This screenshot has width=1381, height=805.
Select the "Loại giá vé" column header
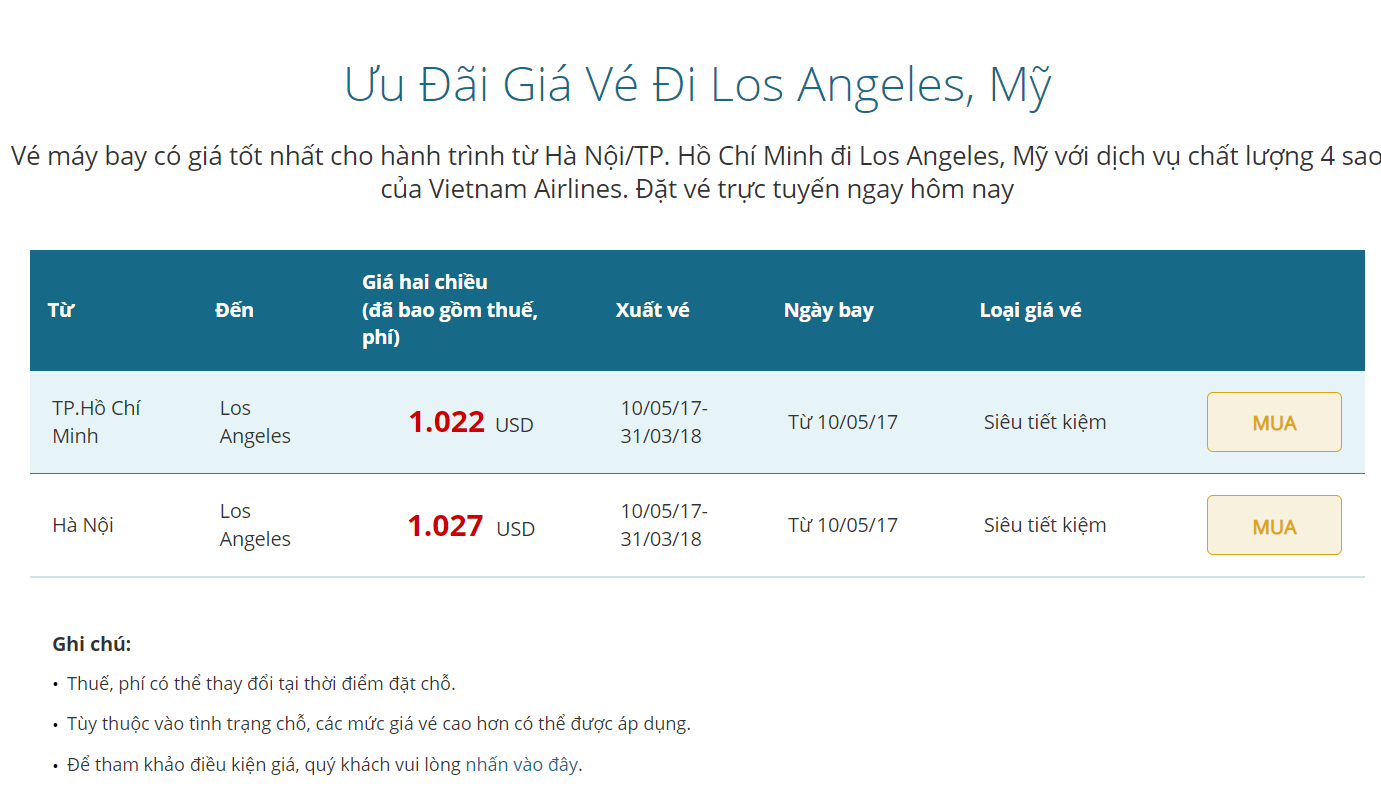coord(1030,310)
